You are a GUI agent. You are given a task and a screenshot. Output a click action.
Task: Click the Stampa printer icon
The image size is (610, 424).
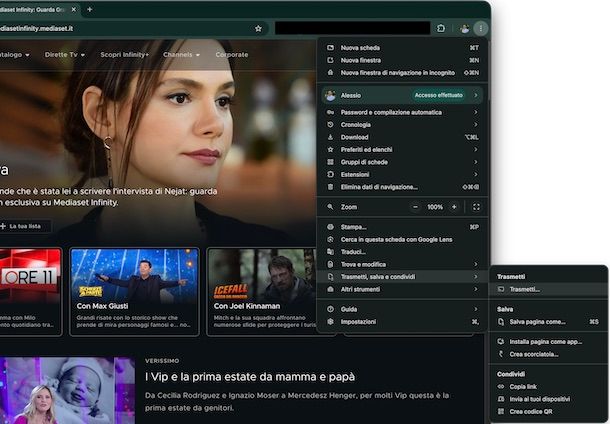330,227
